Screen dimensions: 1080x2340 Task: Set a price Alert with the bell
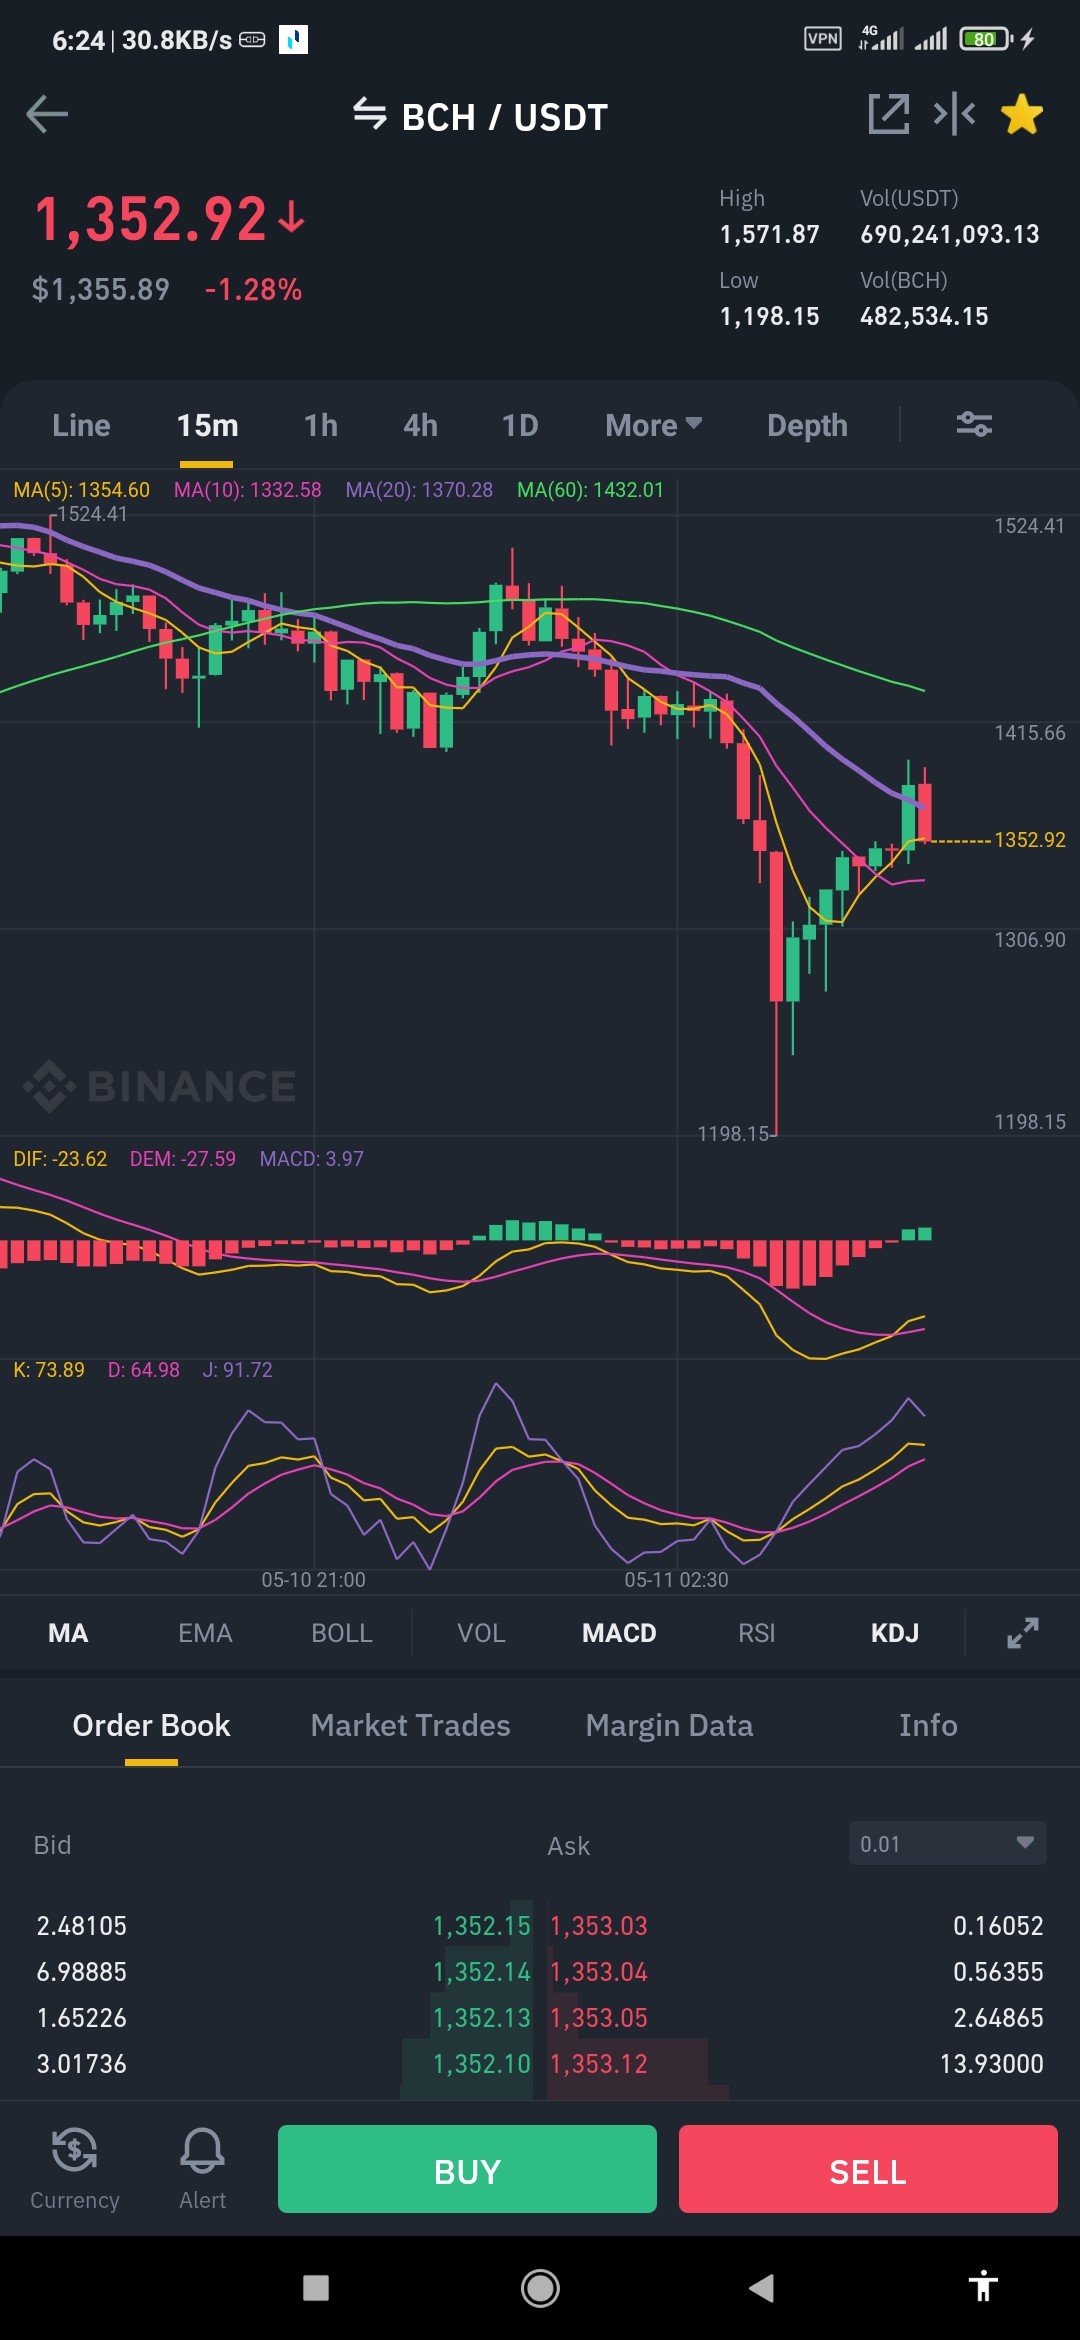click(x=203, y=2168)
